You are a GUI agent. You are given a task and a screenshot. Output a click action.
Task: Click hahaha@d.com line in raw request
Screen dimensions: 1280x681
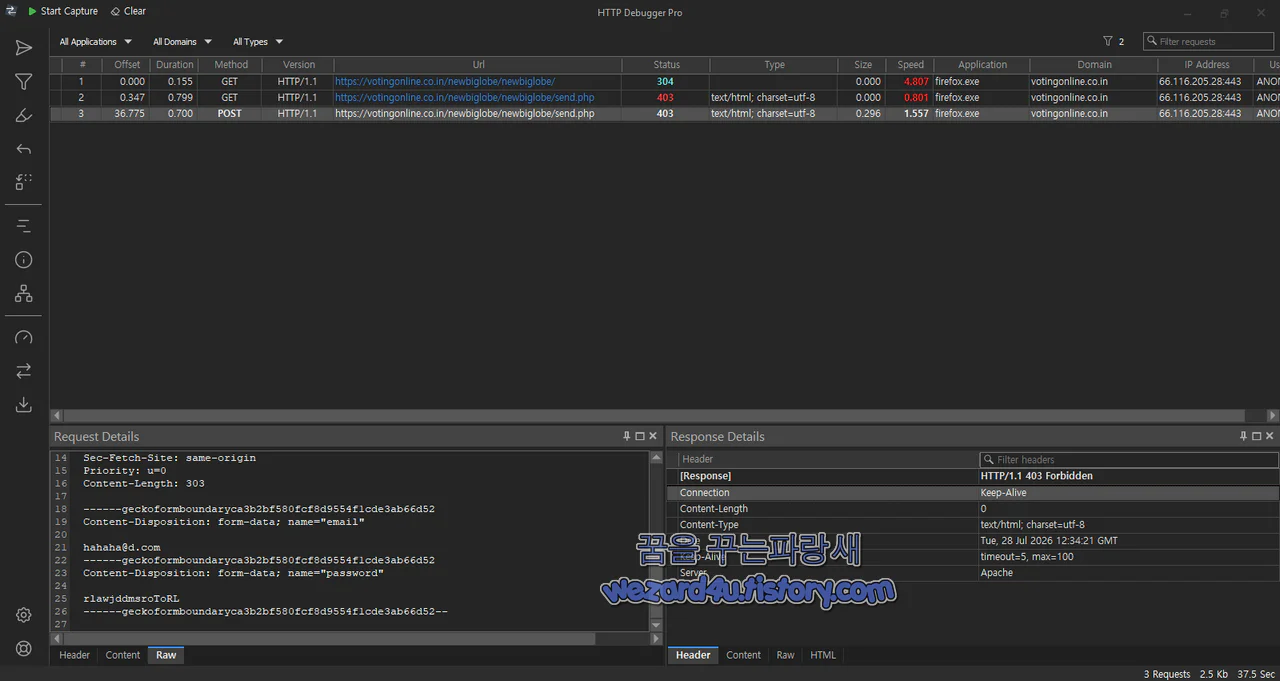click(121, 547)
